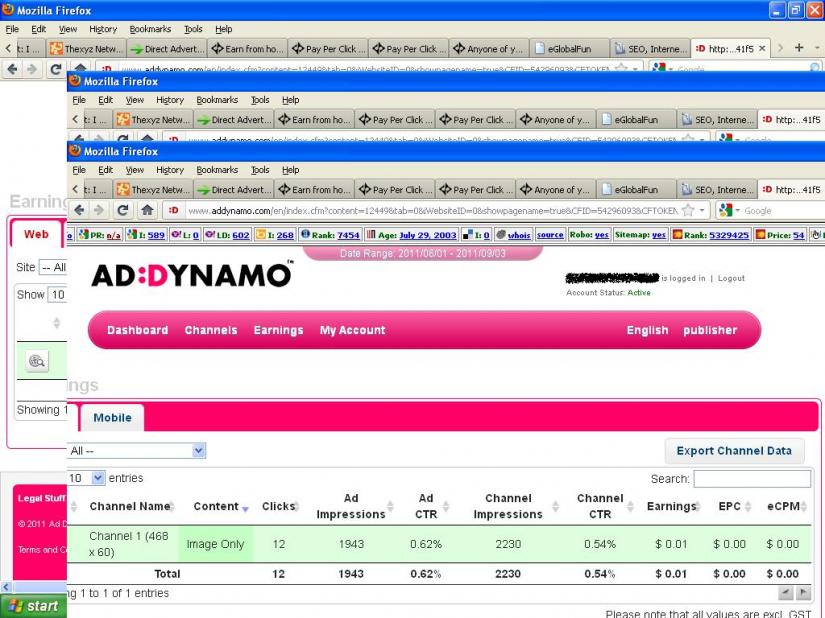This screenshot has width=825, height=618.
Task: Switch to eGlobalFun tab in front window
Action: [637, 189]
